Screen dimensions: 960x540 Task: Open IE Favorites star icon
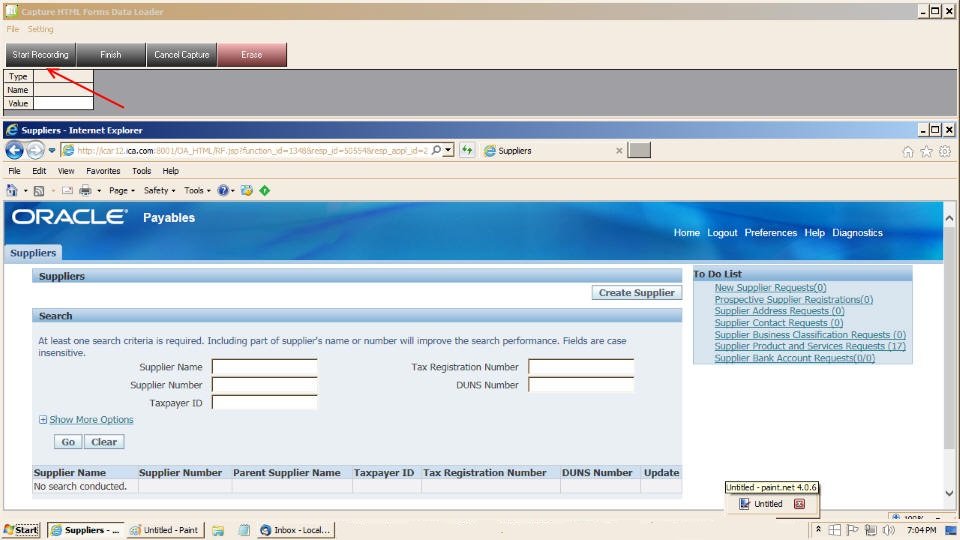coord(926,151)
